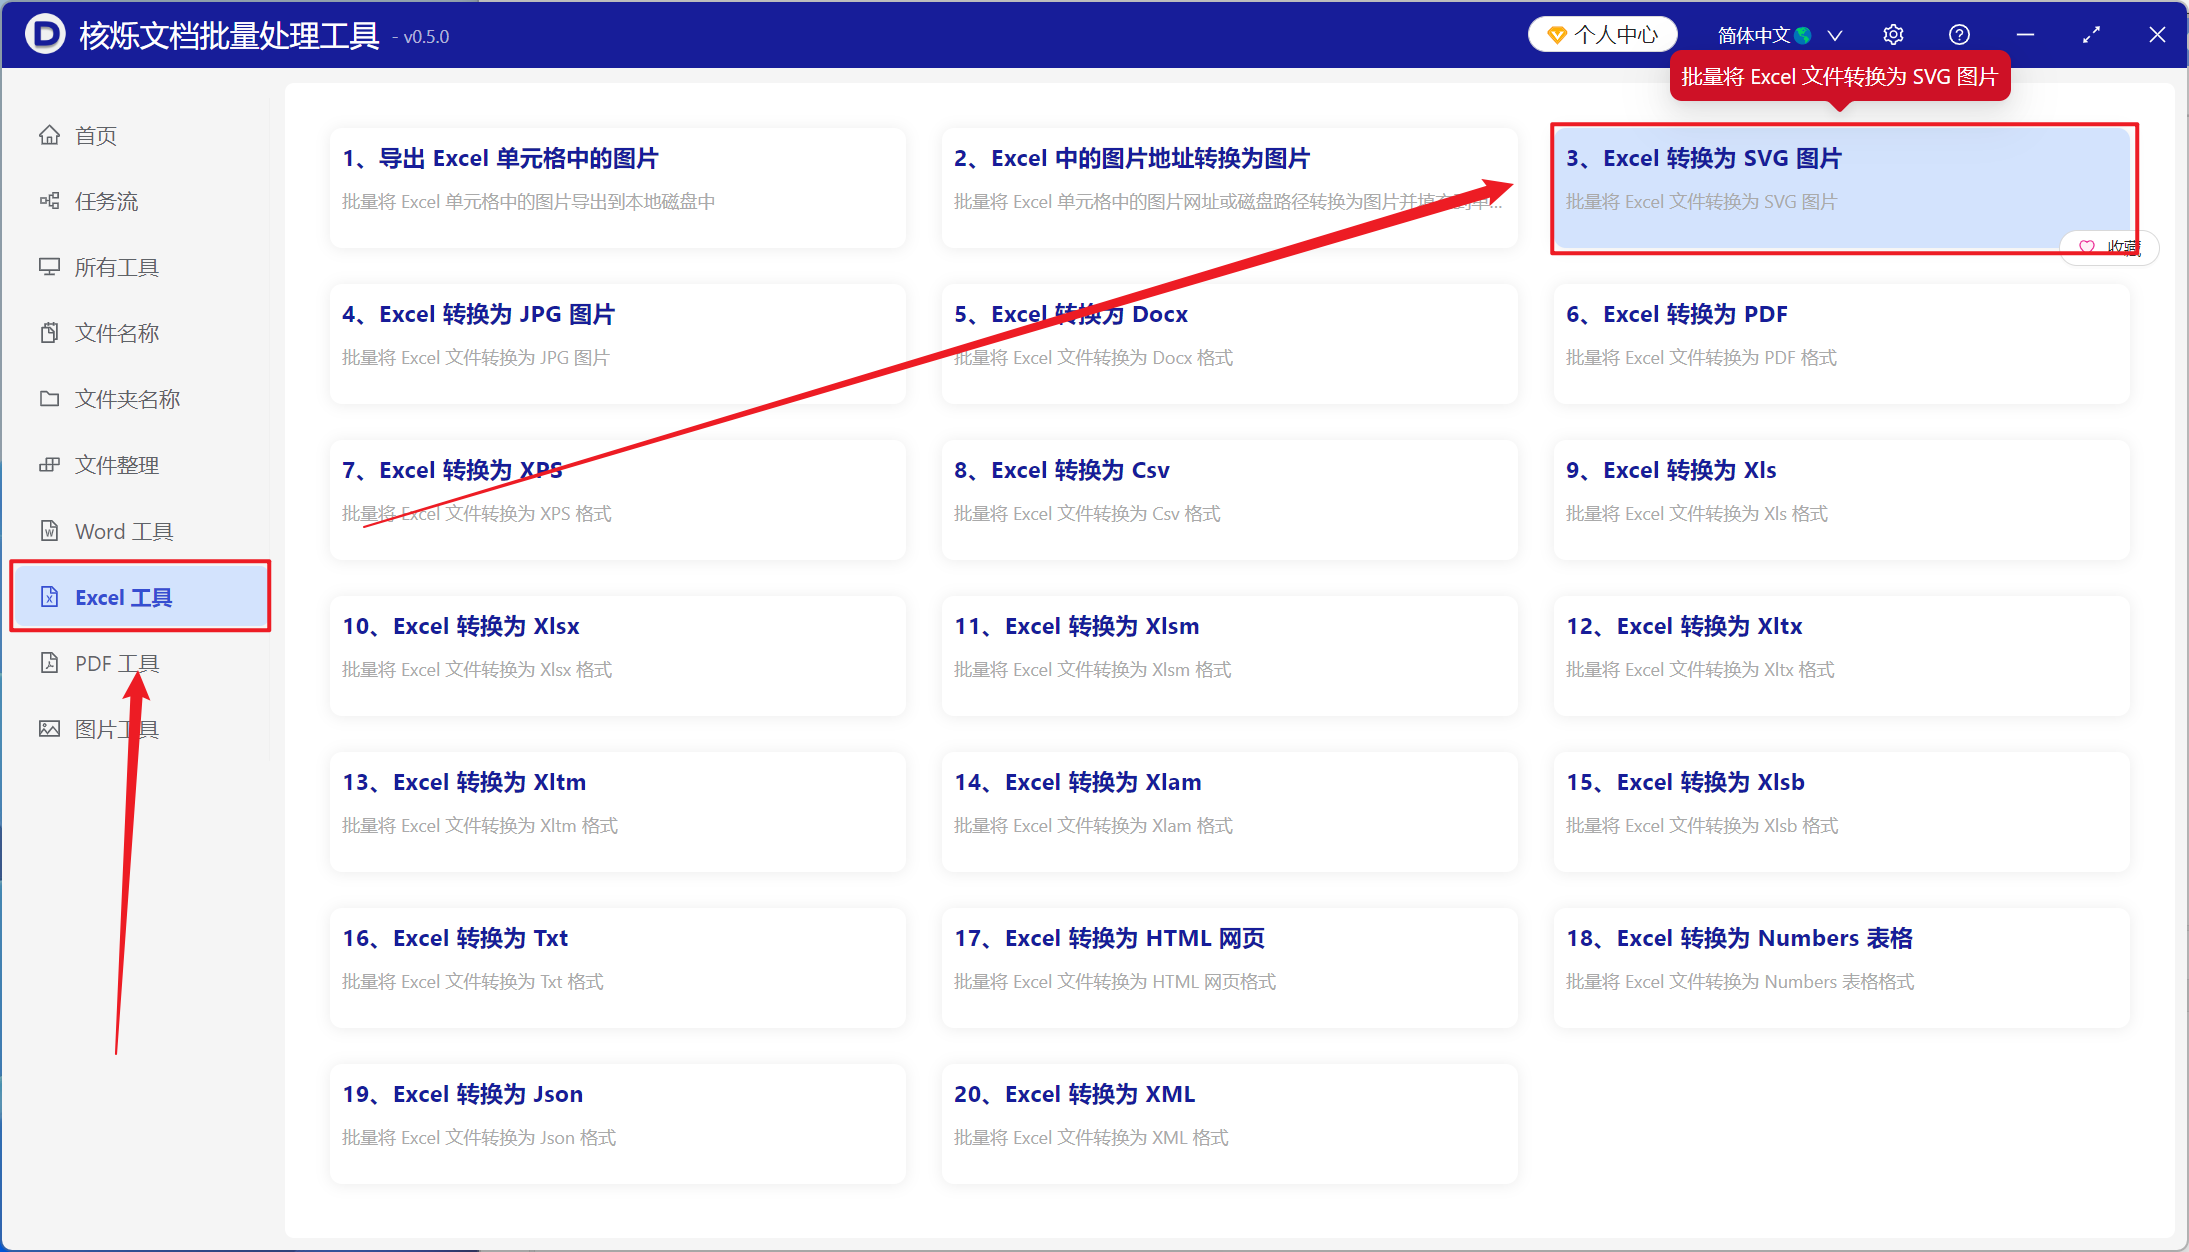Toggle fullscreen with the expand arrows icon
2189x1252 pixels.
tap(2091, 35)
